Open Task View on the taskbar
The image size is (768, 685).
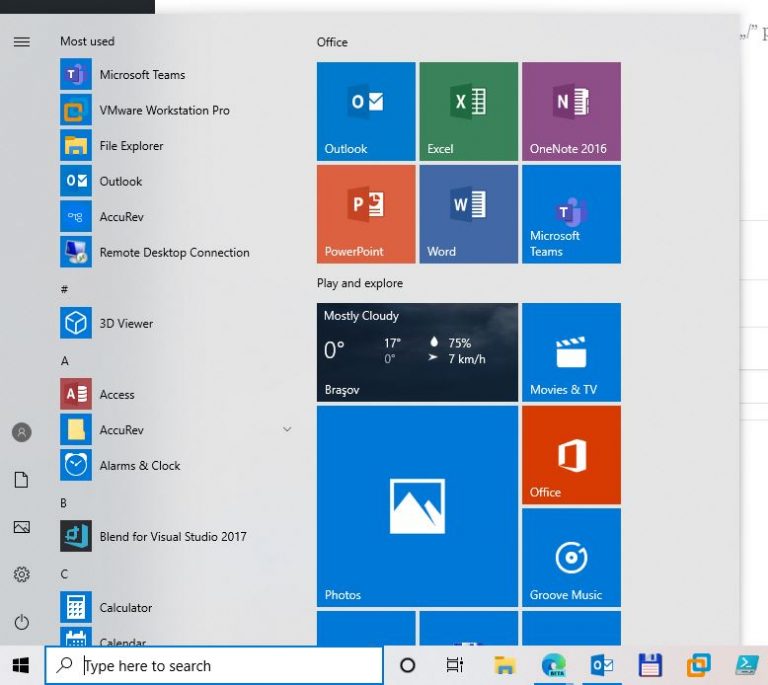(x=455, y=665)
